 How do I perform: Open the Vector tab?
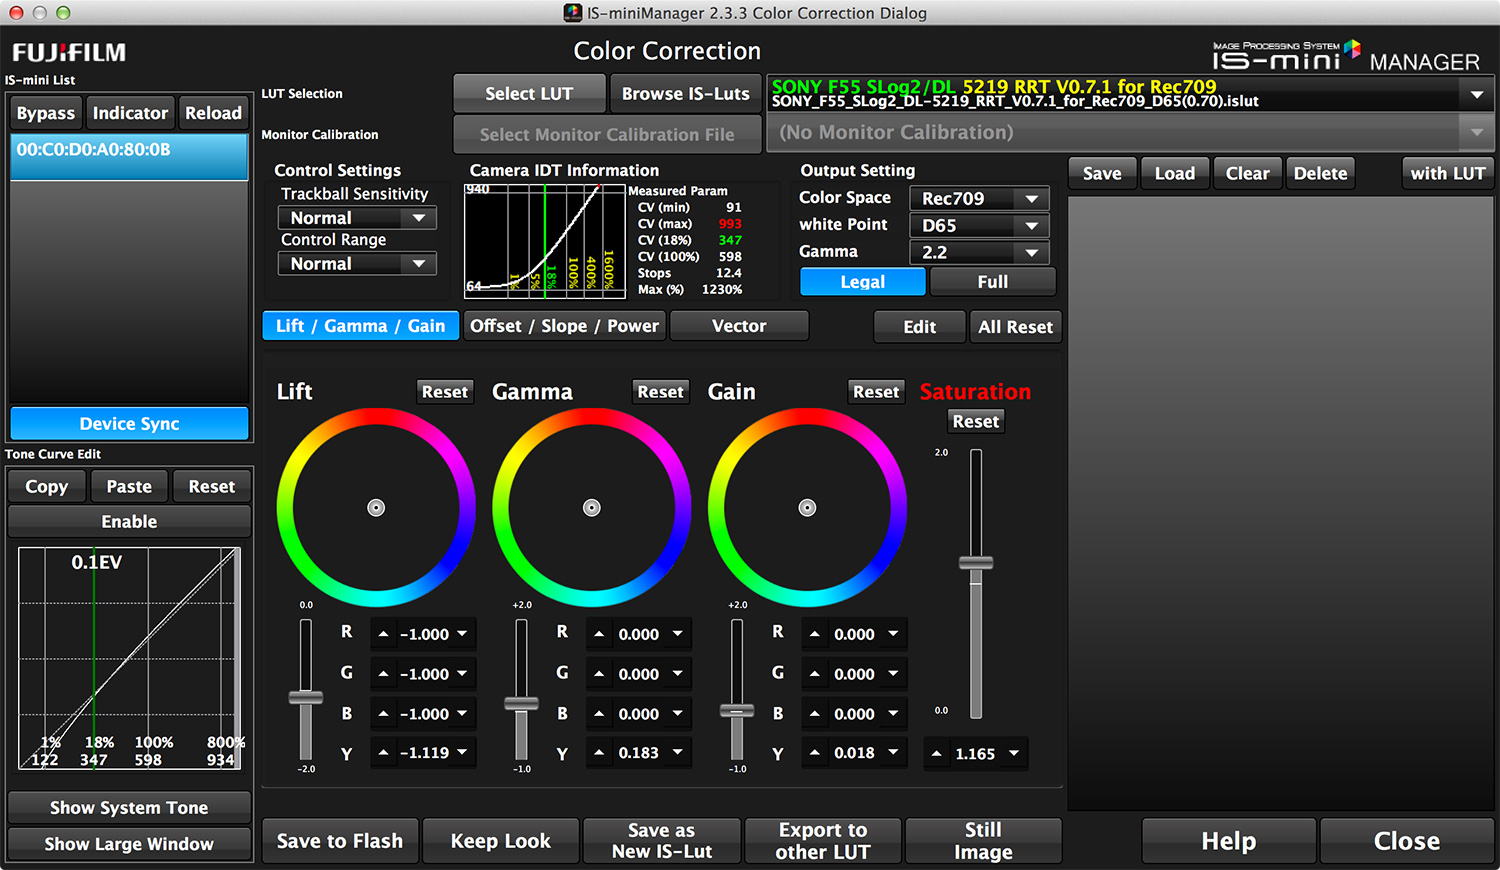[739, 326]
